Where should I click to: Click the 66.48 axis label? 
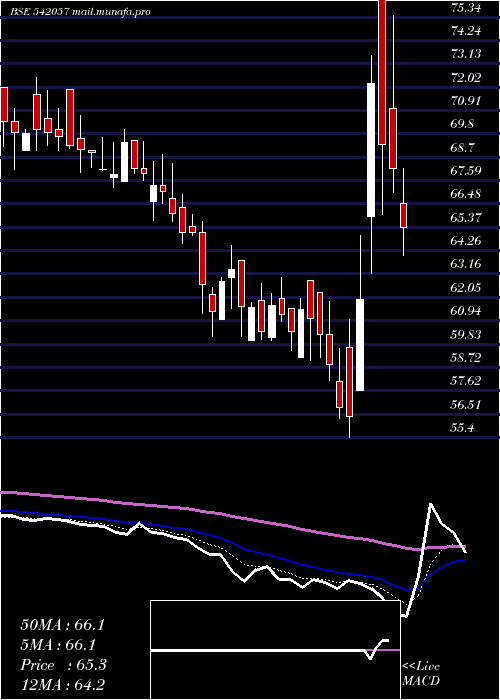(466, 194)
